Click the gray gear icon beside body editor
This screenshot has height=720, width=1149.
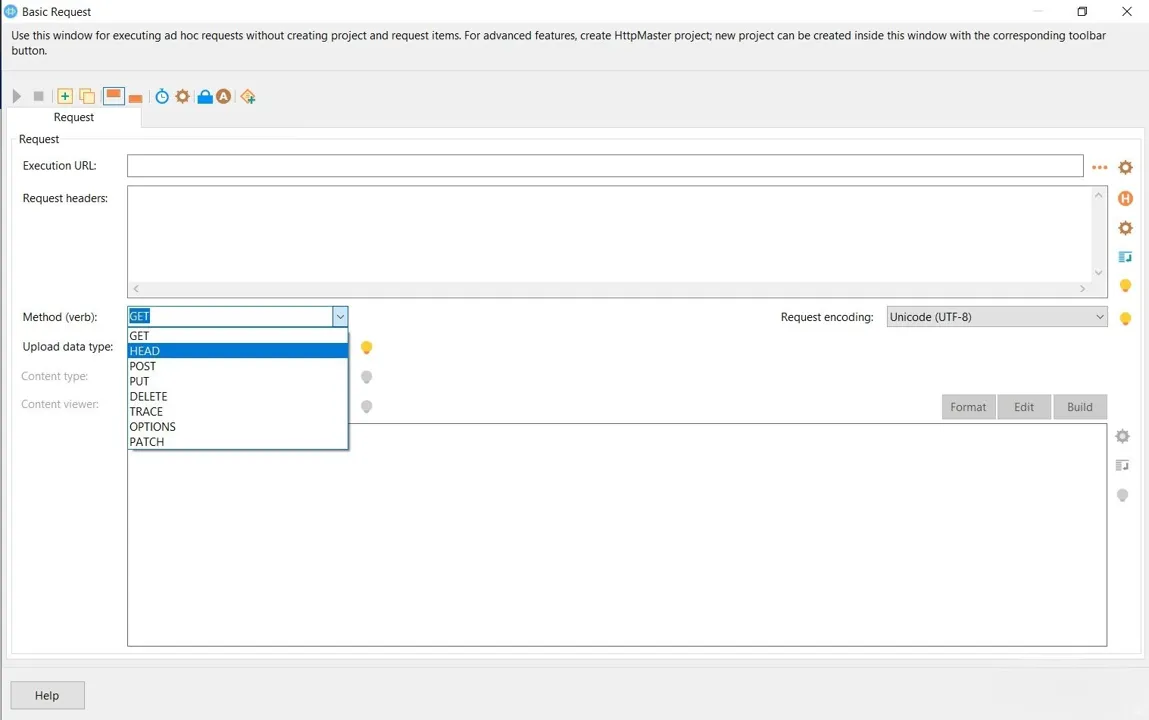tap(1122, 436)
